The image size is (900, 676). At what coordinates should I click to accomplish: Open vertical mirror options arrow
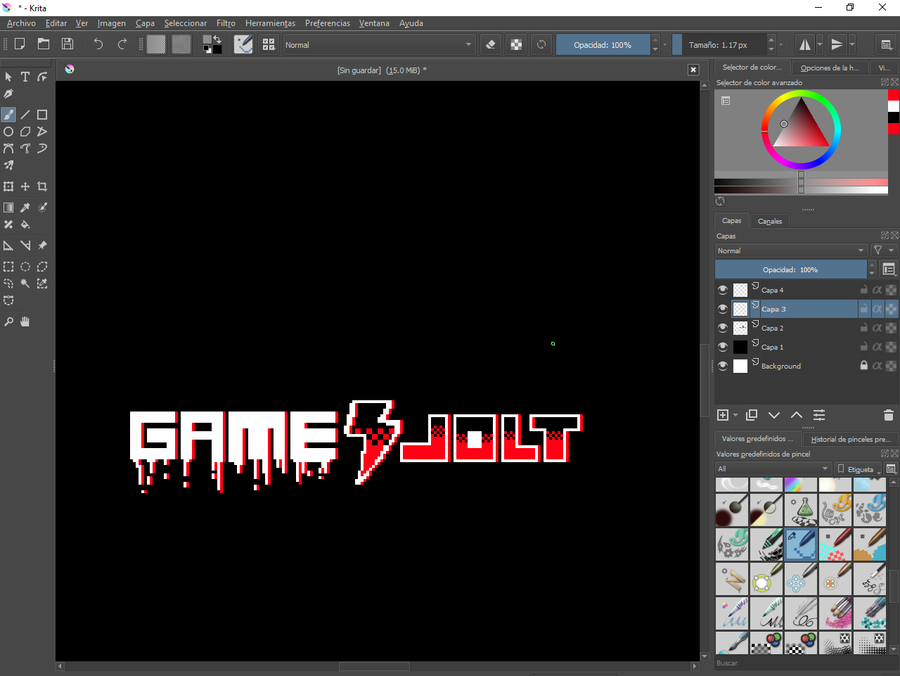click(852, 44)
